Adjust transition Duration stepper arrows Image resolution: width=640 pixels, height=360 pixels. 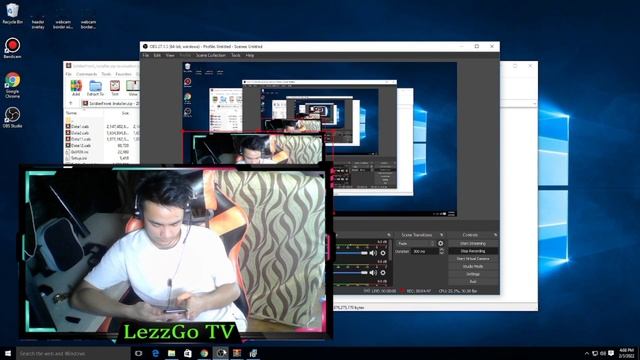tap(441, 251)
